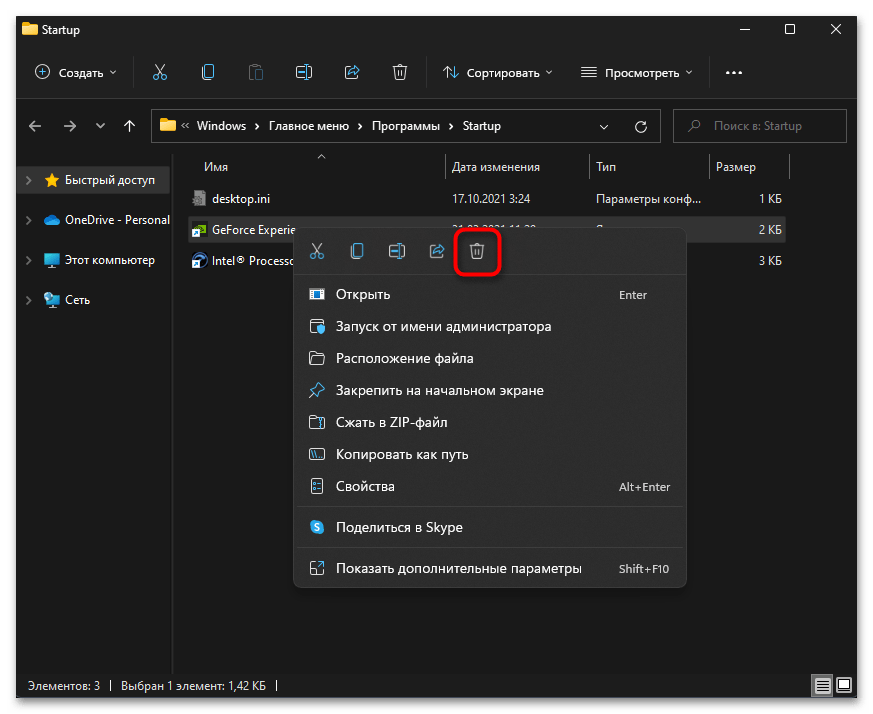This screenshot has height=714, width=873.
Task: Switch to details view in status bar
Action: point(822,685)
